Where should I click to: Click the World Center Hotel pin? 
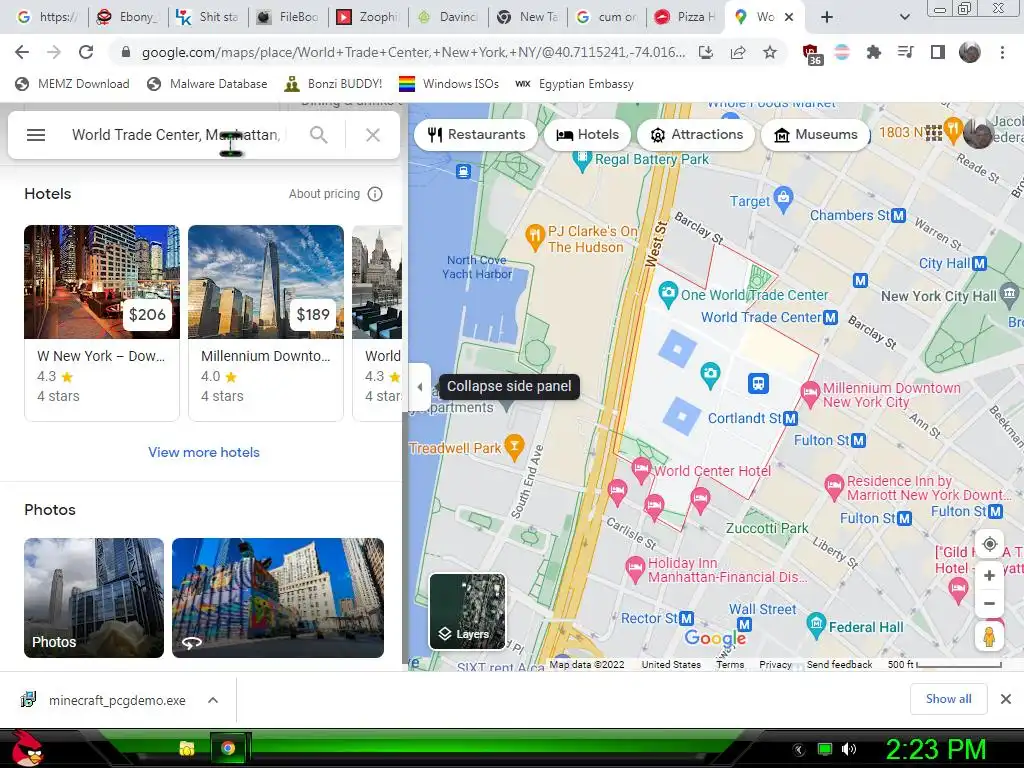(x=641, y=469)
